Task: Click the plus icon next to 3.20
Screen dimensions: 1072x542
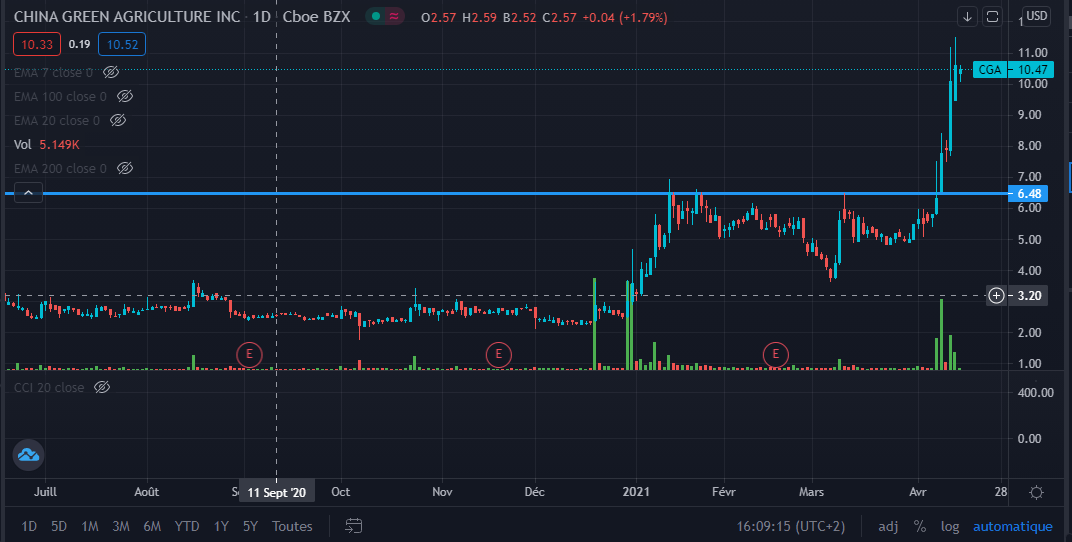Action: pyautogui.click(x=996, y=295)
